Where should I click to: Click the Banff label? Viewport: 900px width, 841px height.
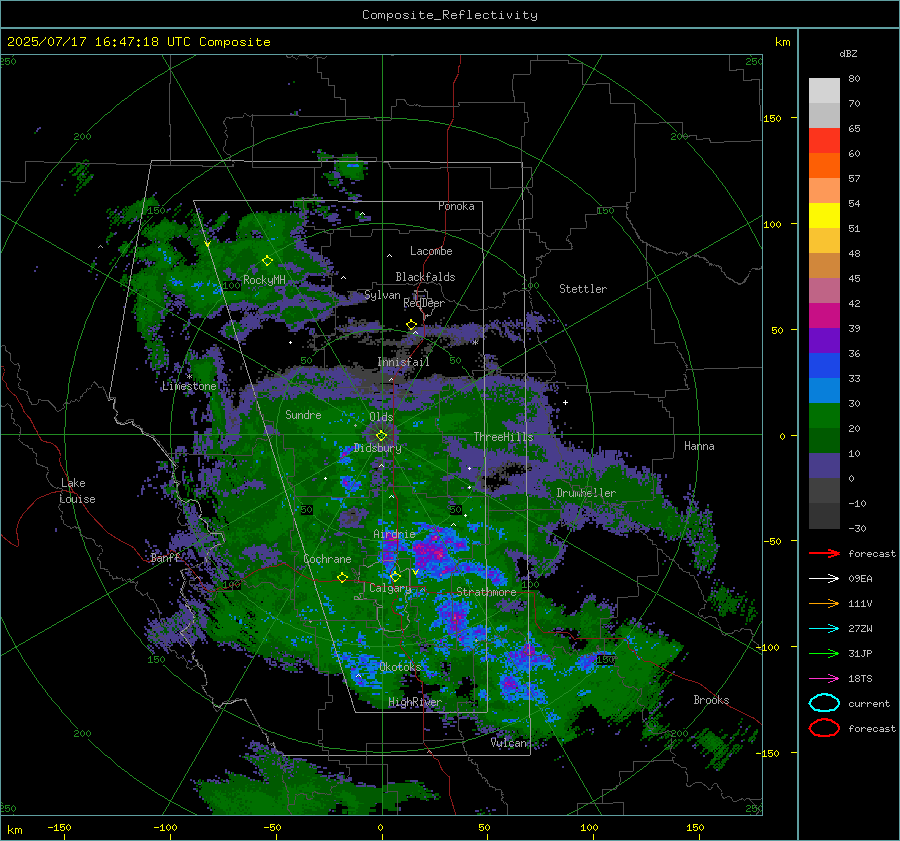click(x=165, y=558)
